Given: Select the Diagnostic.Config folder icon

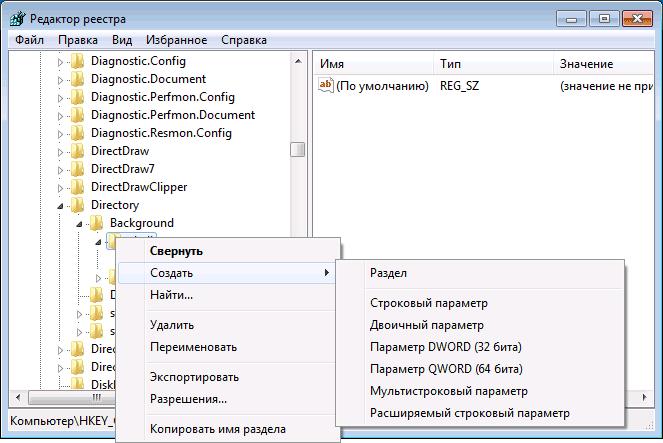Looking at the screenshot, I should [x=77, y=61].
